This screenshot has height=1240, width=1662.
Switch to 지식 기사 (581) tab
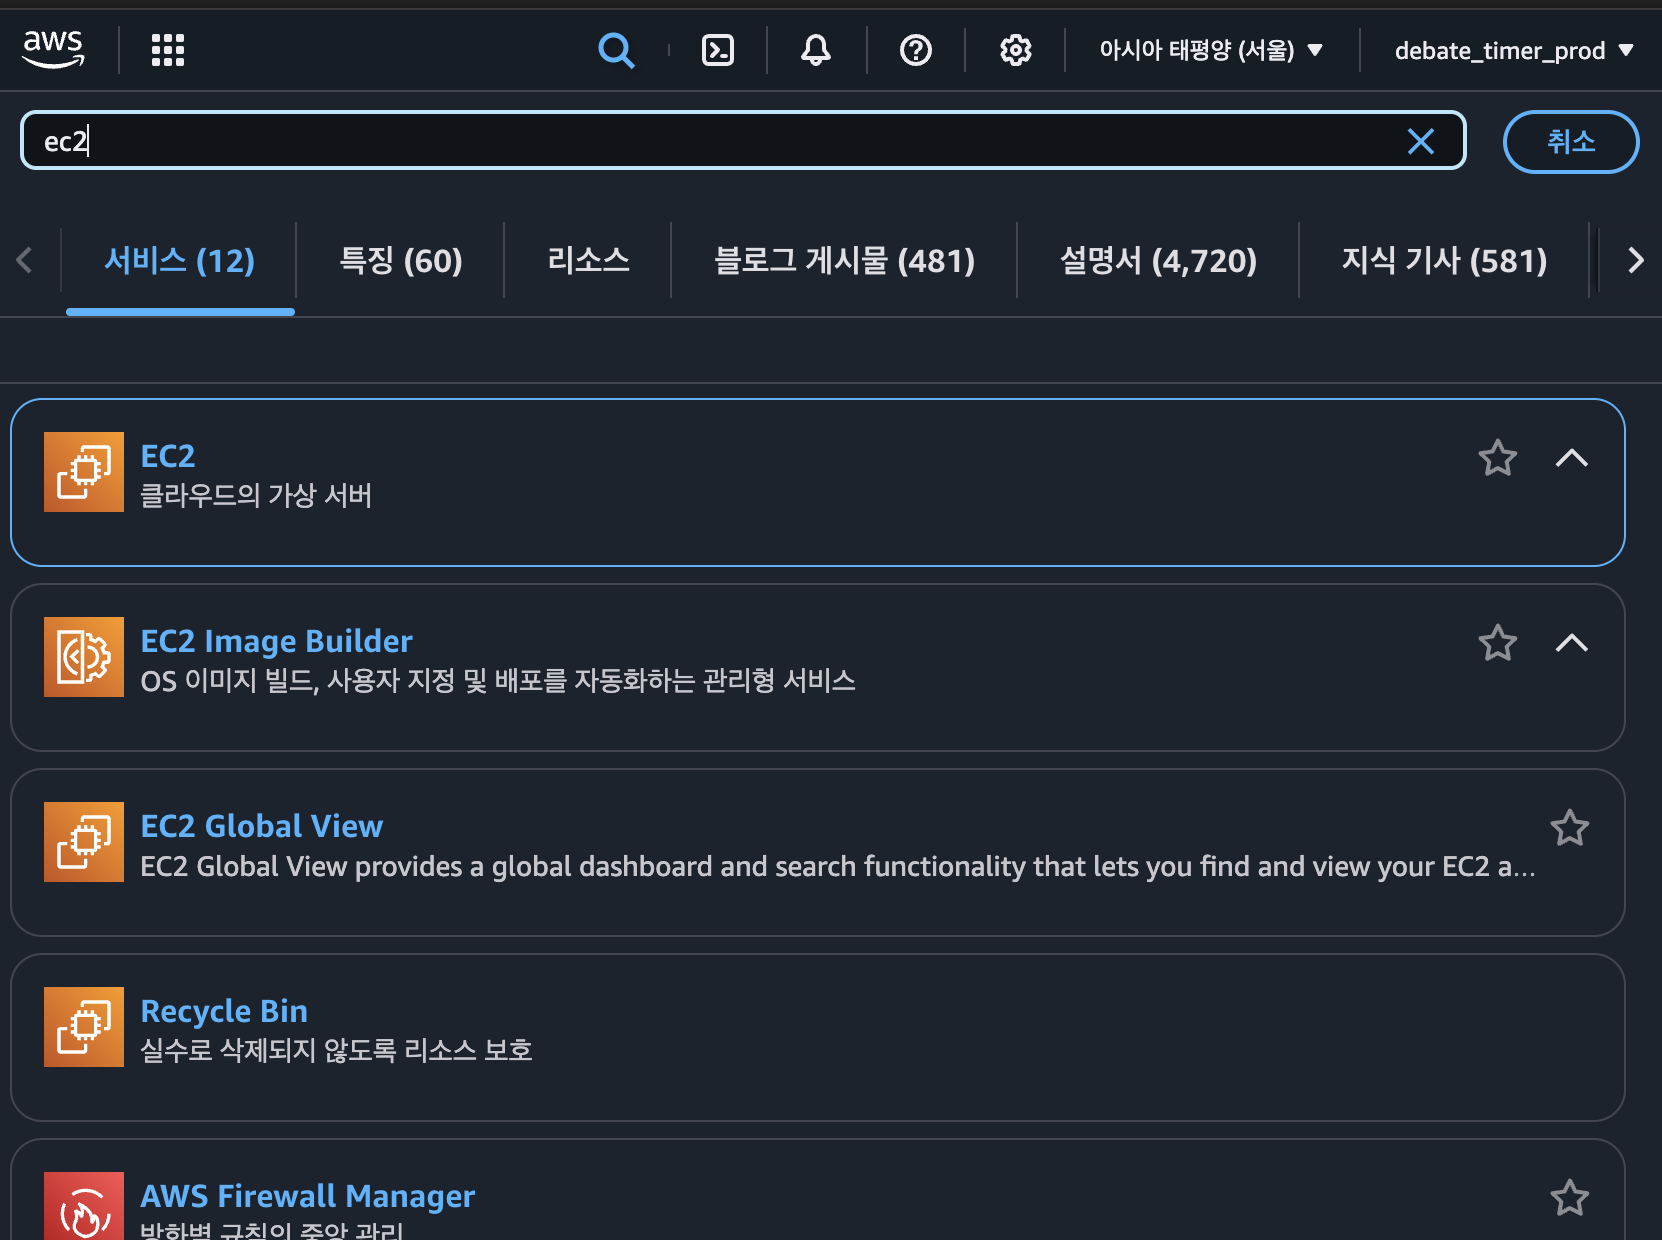tap(1444, 261)
